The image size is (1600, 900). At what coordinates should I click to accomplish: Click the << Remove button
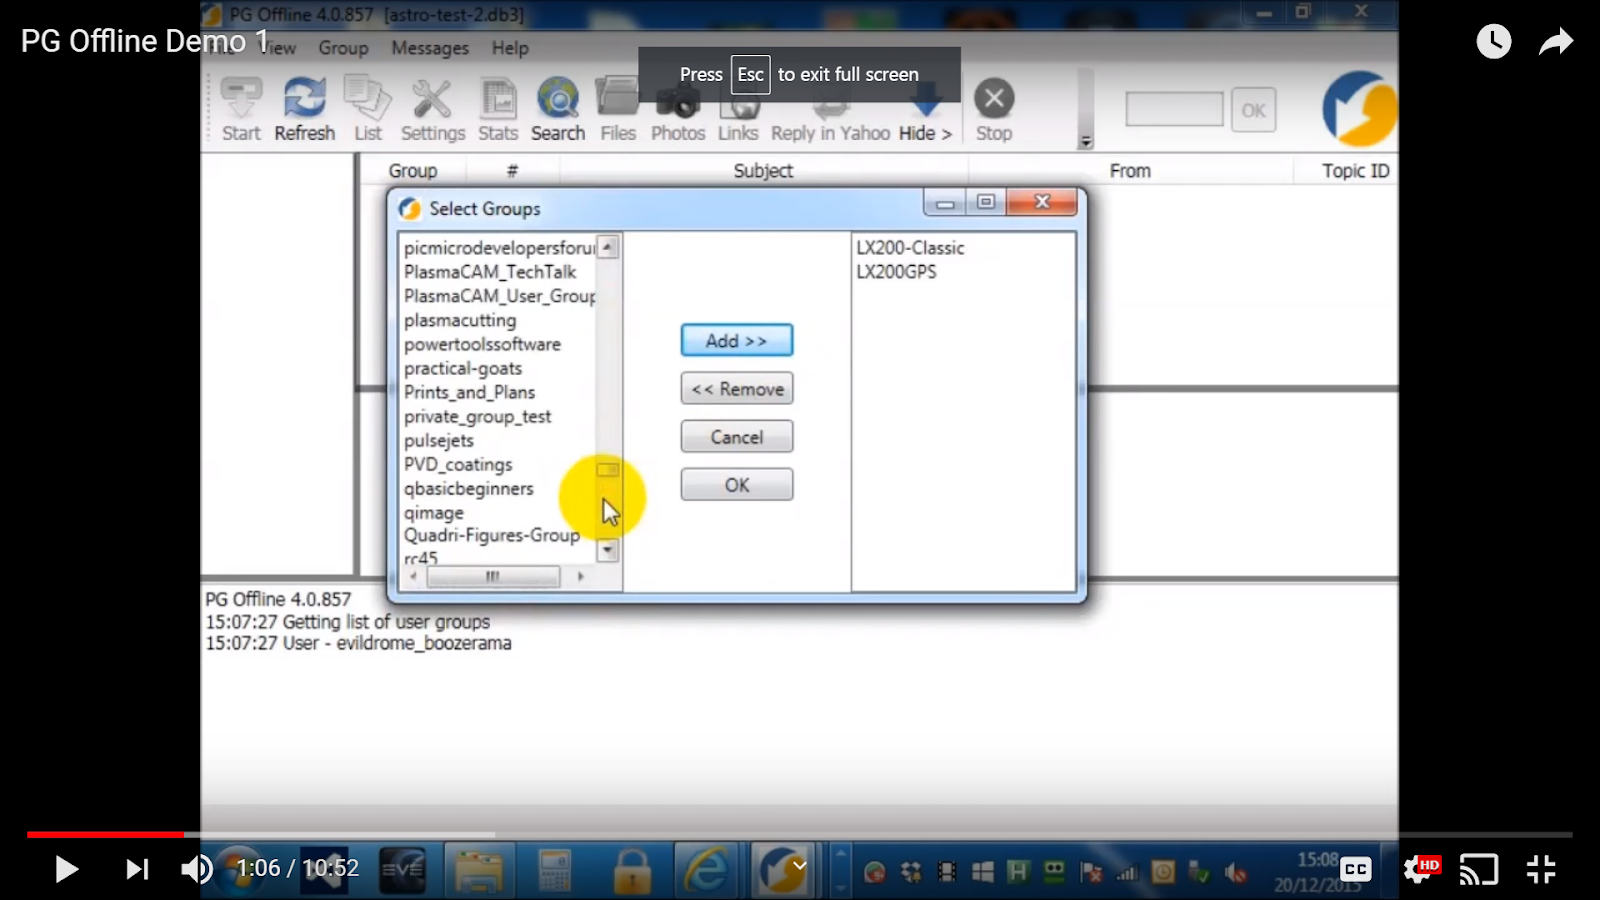[737, 388]
